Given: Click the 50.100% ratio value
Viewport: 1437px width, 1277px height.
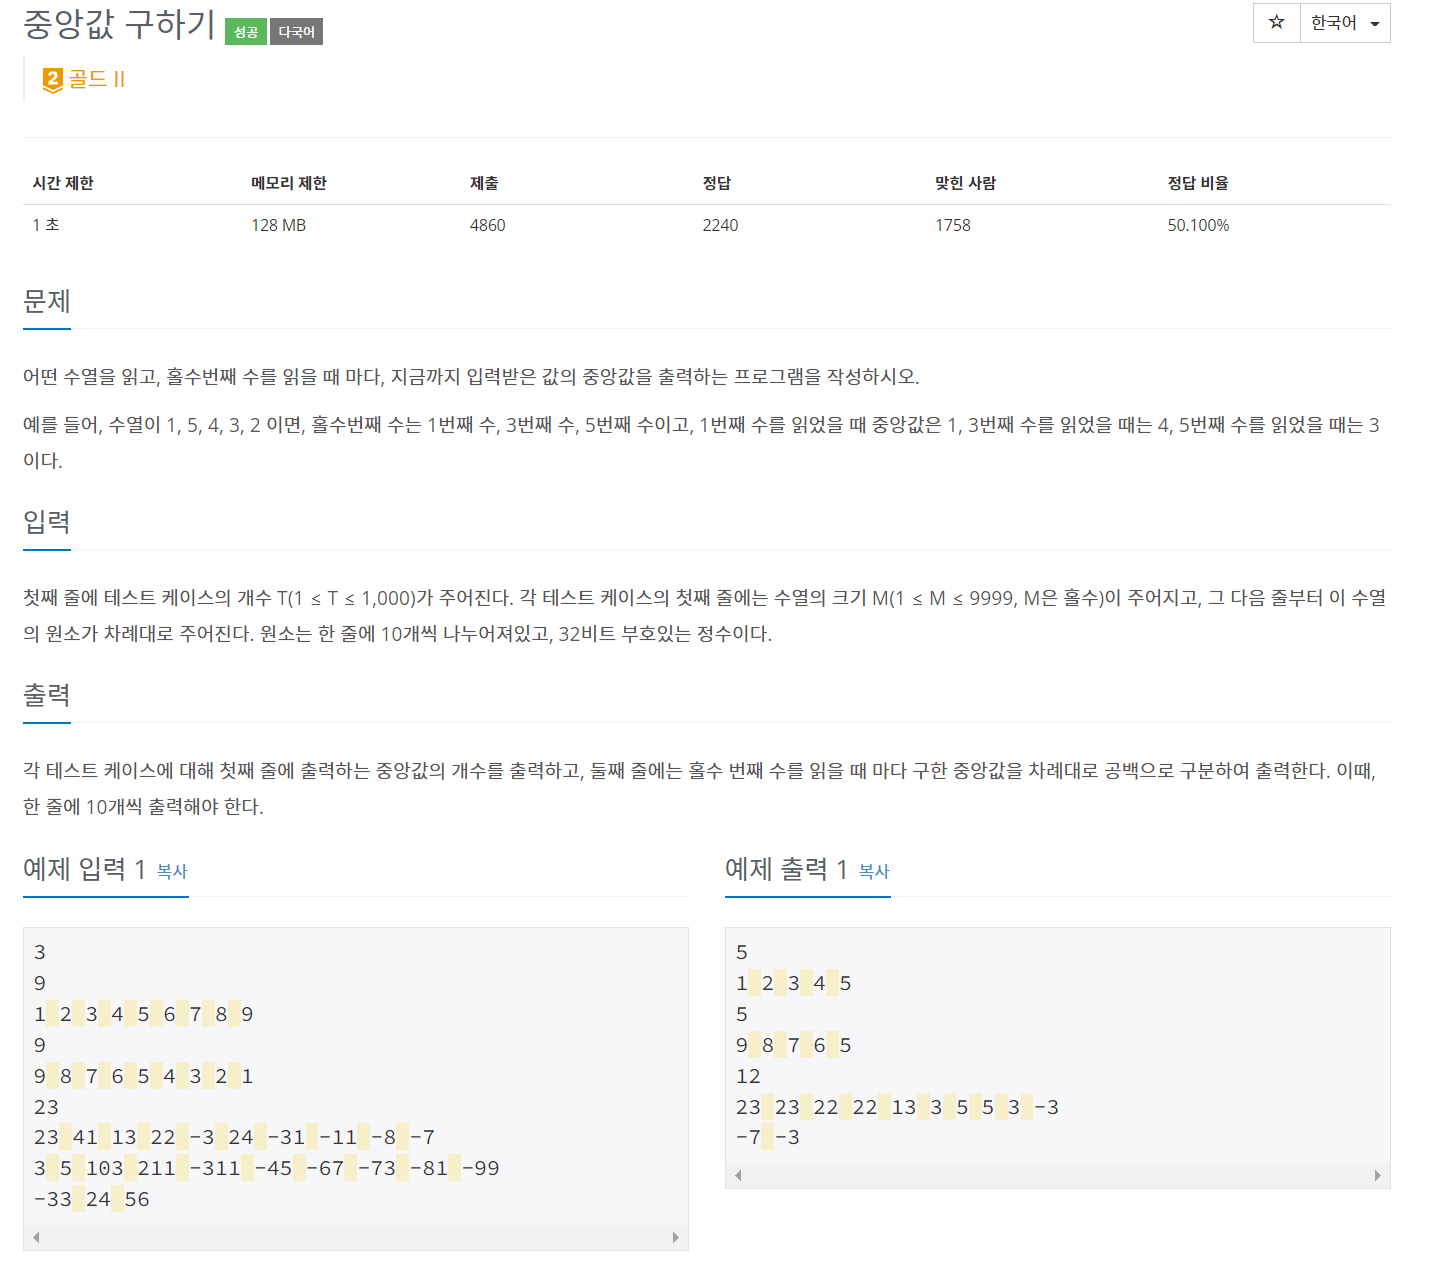Looking at the screenshot, I should pos(1198,225).
